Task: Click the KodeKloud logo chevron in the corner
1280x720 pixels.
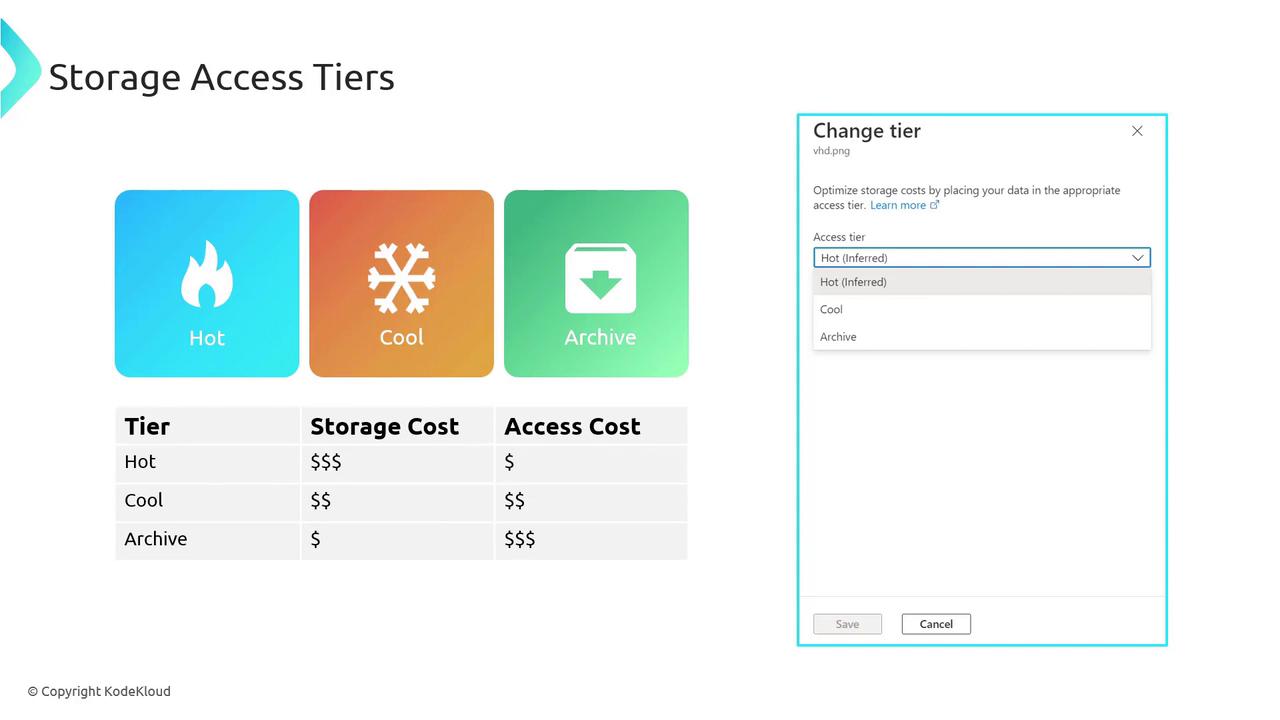Action: (17, 68)
